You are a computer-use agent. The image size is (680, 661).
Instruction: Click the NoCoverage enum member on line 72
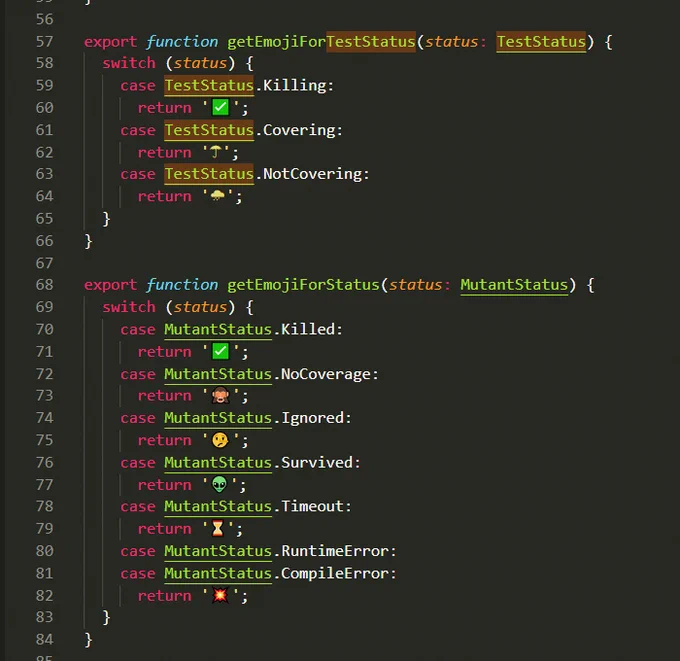tap(326, 374)
